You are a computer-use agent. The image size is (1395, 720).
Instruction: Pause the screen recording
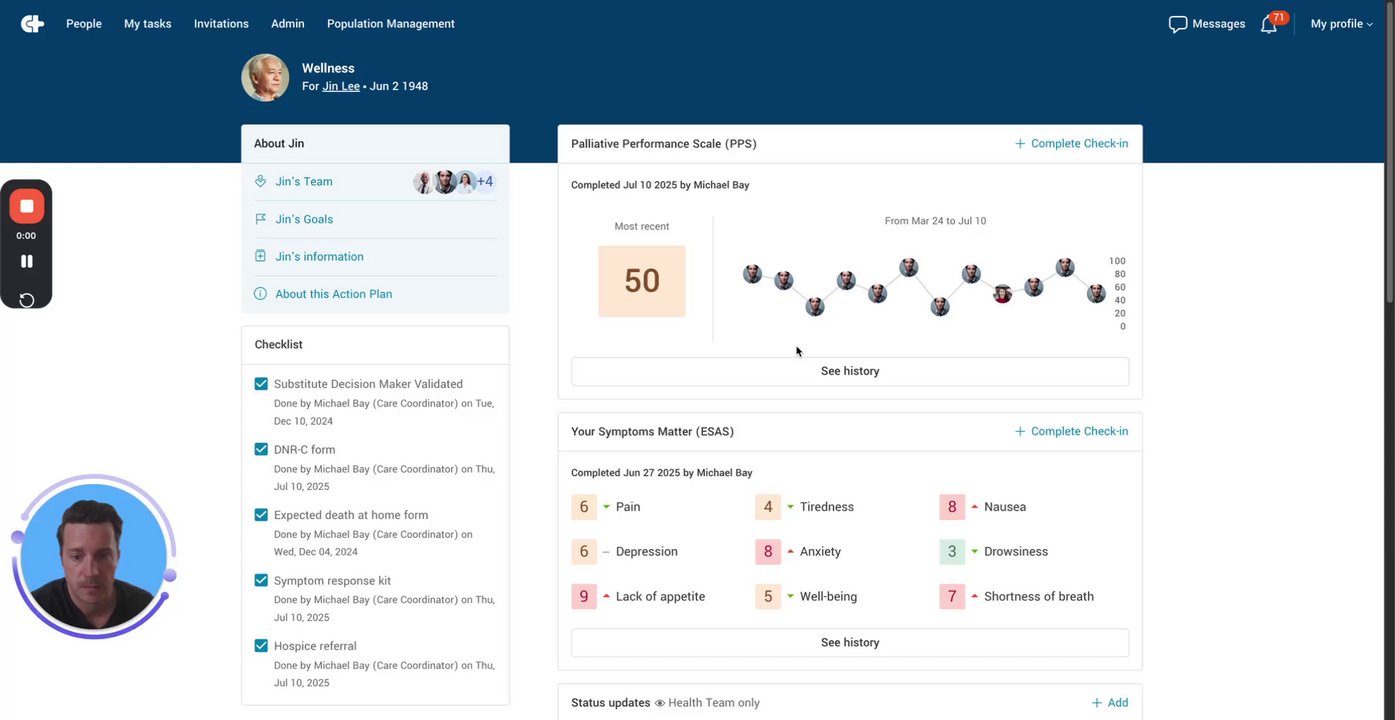(x=27, y=261)
